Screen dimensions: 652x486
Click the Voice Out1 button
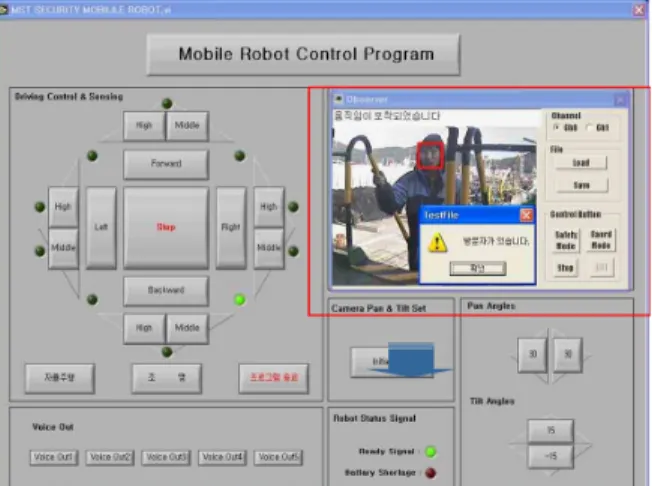[54, 457]
